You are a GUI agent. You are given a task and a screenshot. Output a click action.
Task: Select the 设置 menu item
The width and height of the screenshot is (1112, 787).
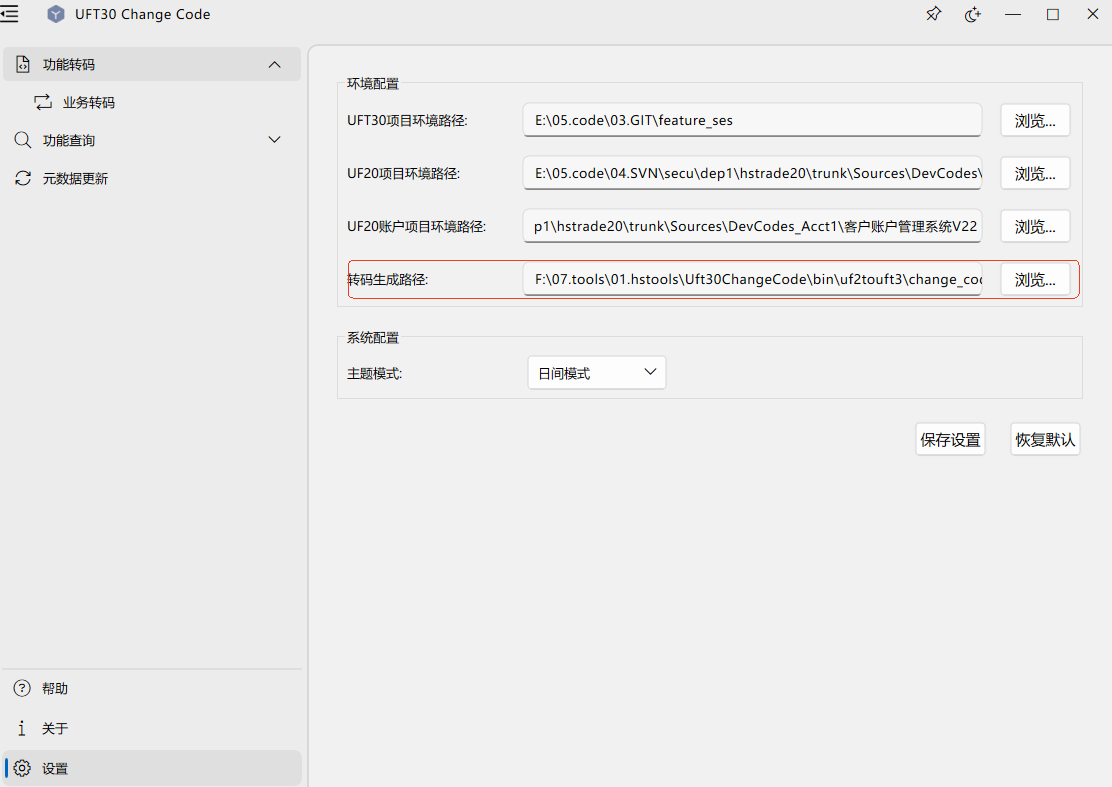point(152,768)
